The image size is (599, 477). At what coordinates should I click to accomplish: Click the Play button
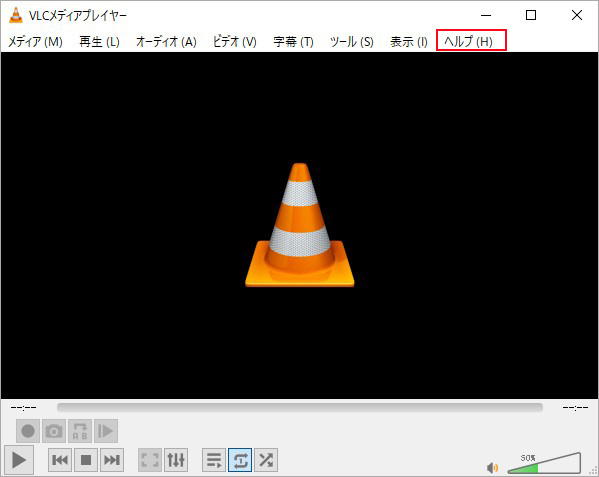[x=19, y=460]
